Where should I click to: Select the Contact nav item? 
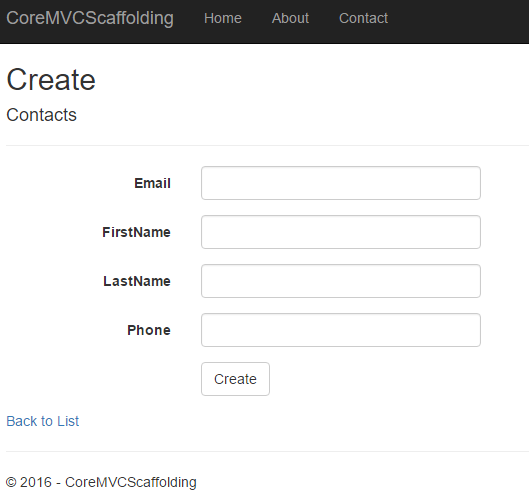click(363, 18)
